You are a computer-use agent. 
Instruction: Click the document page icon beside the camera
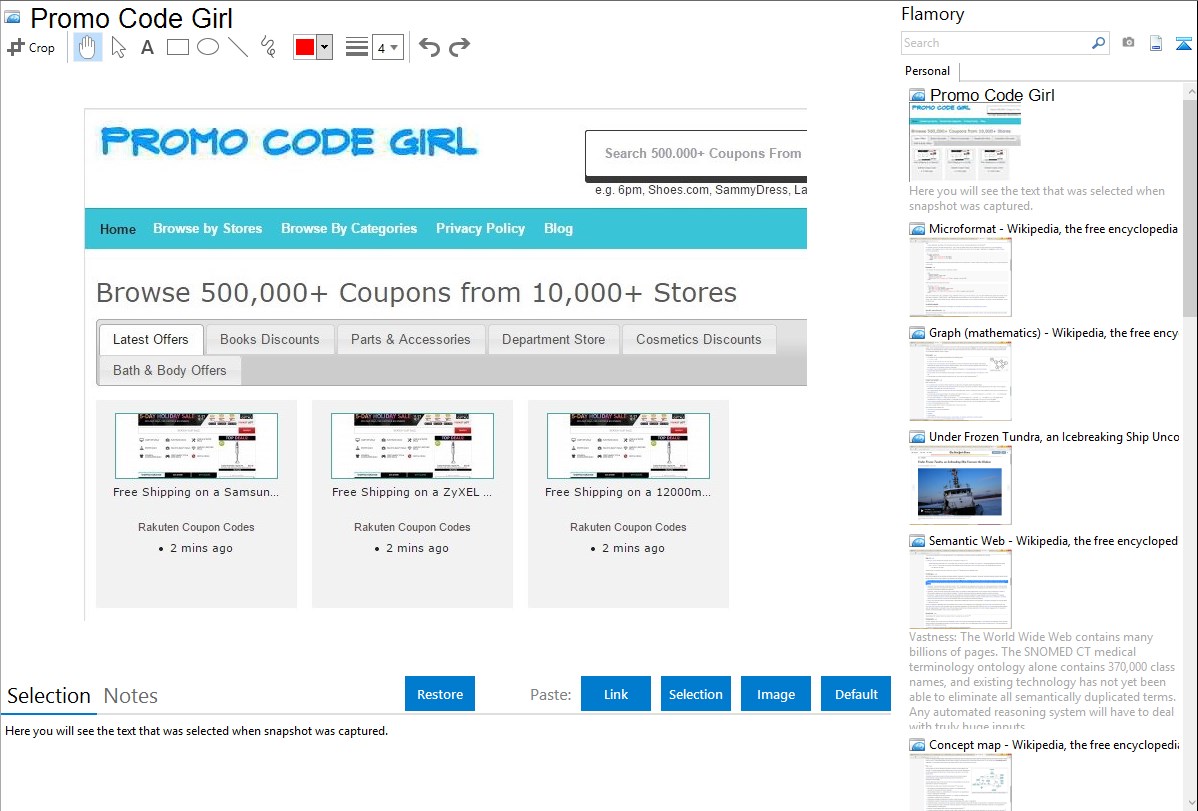point(1156,43)
